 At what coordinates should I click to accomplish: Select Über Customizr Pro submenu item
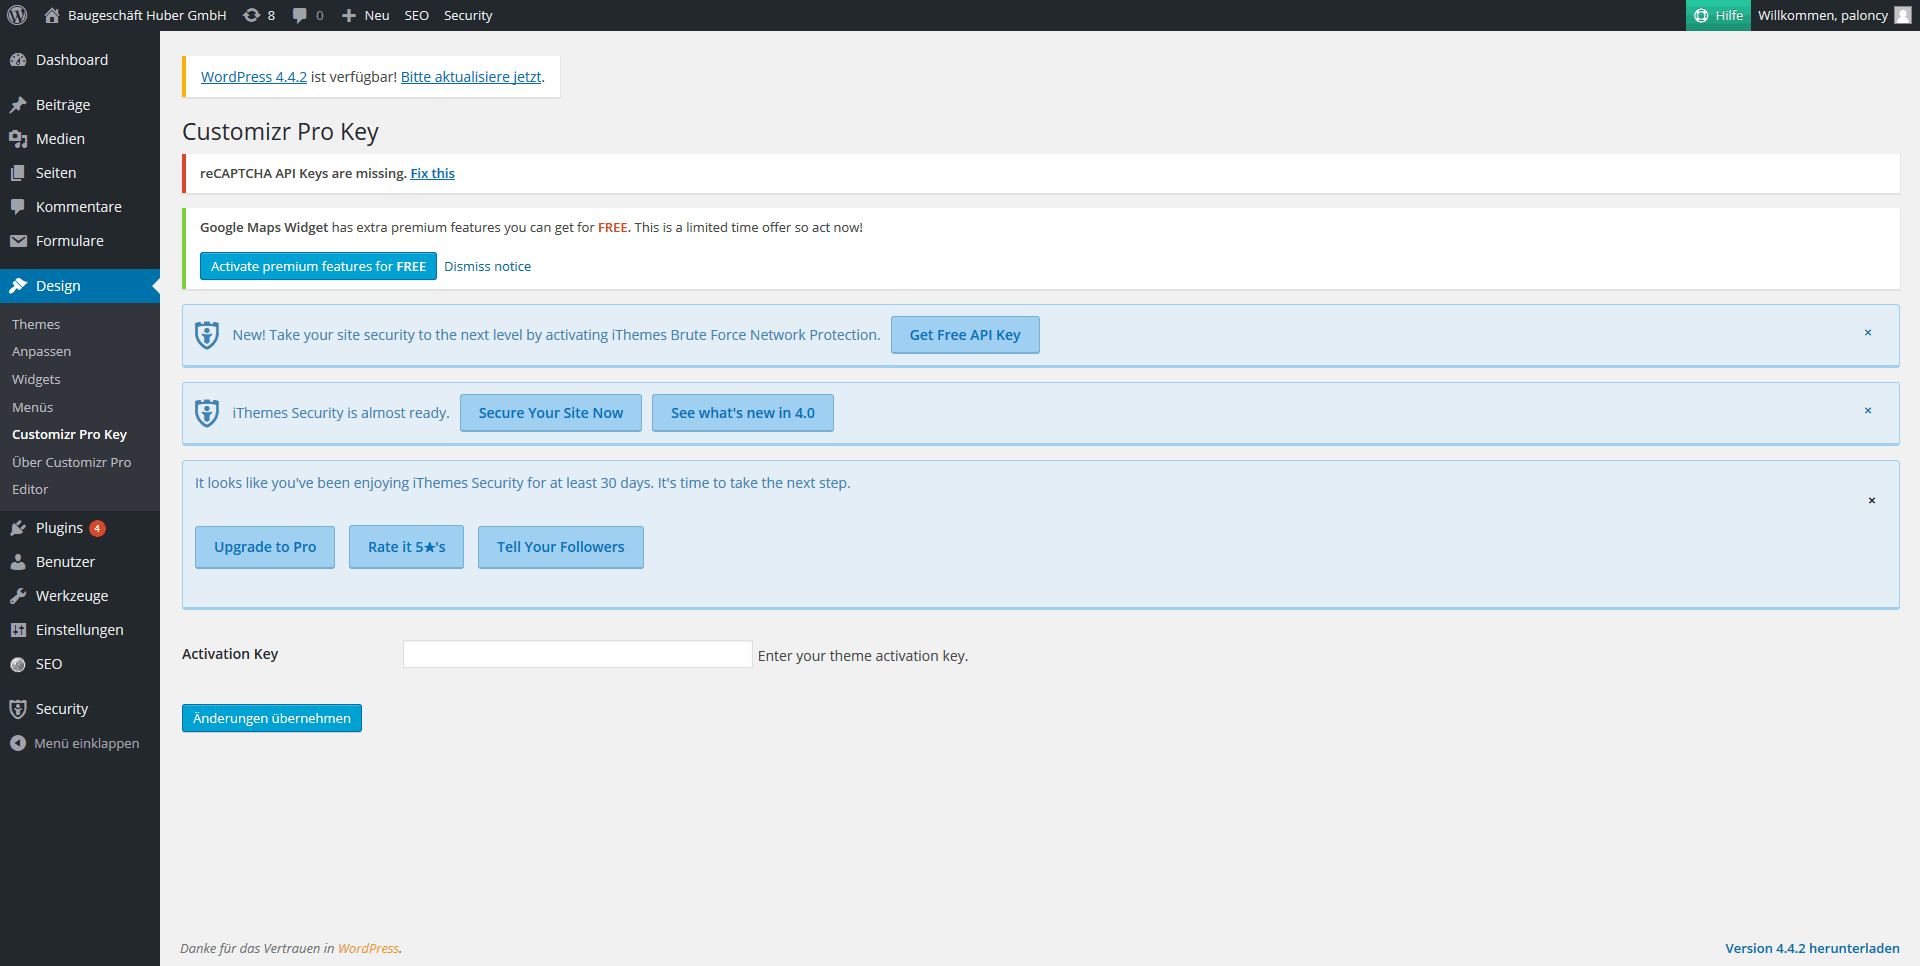pos(71,463)
